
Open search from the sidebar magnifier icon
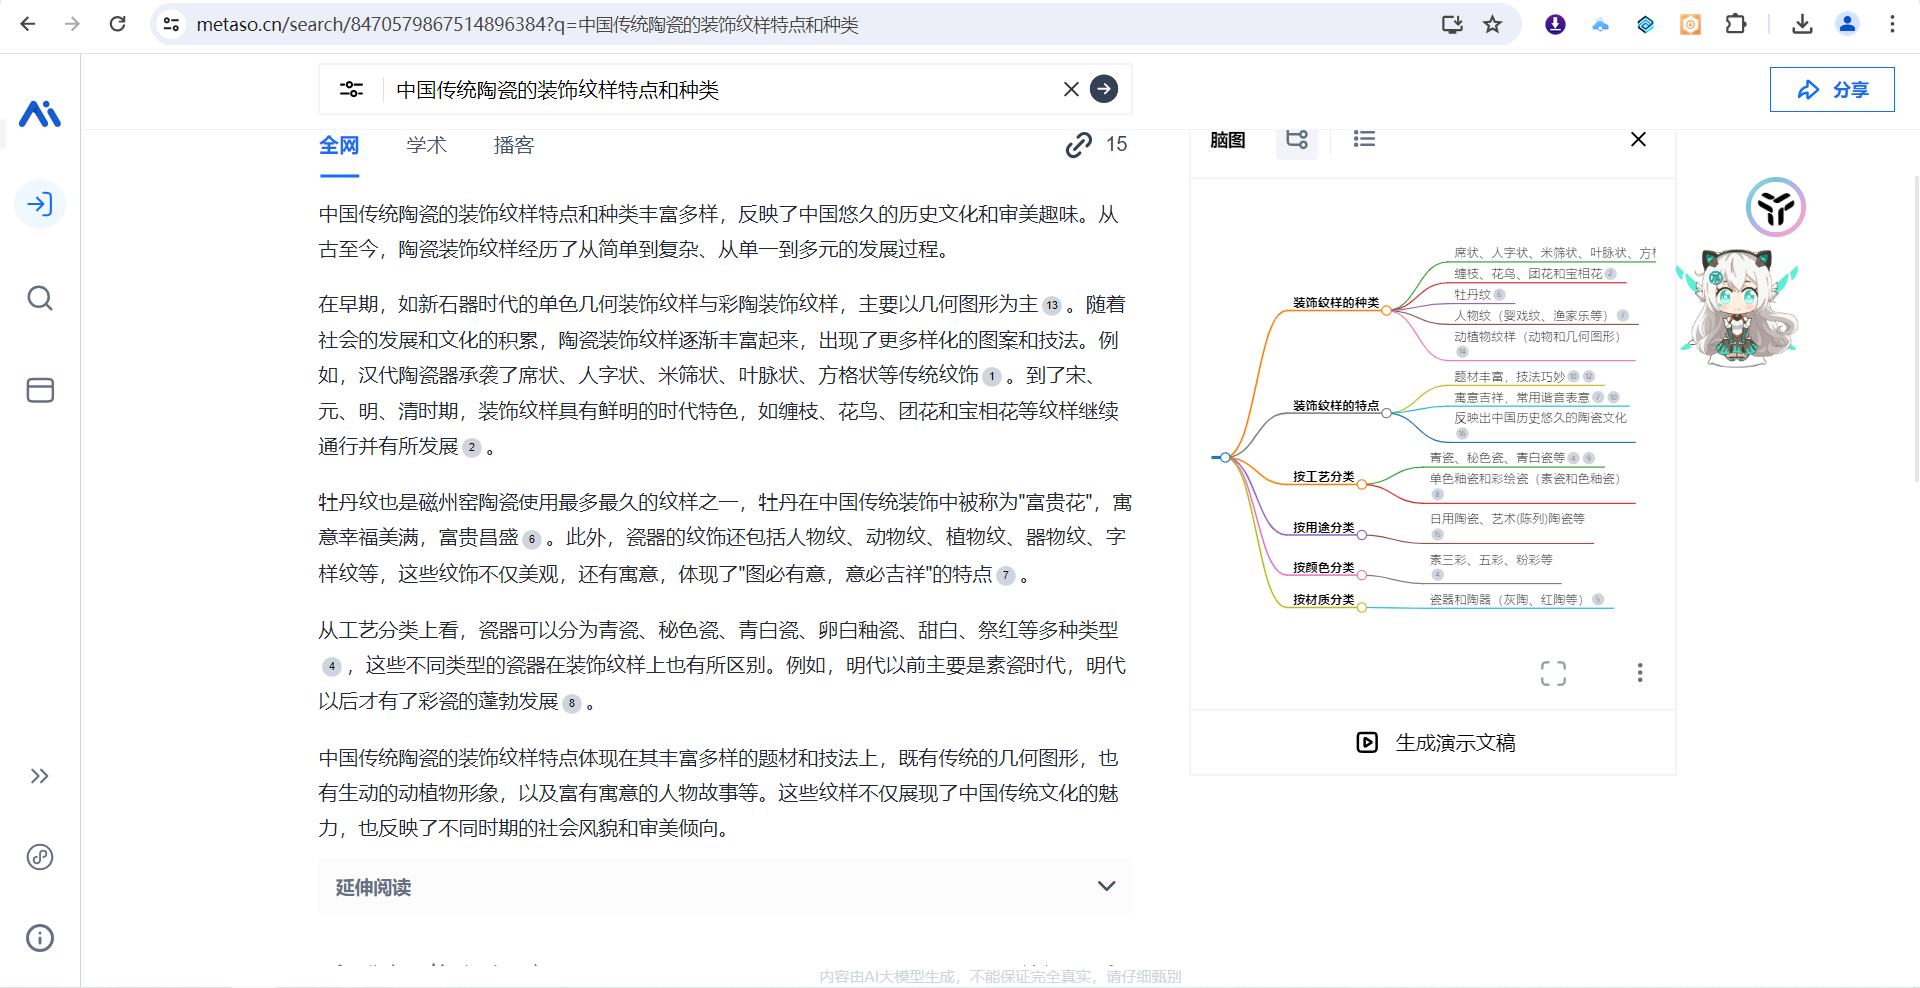[40, 298]
